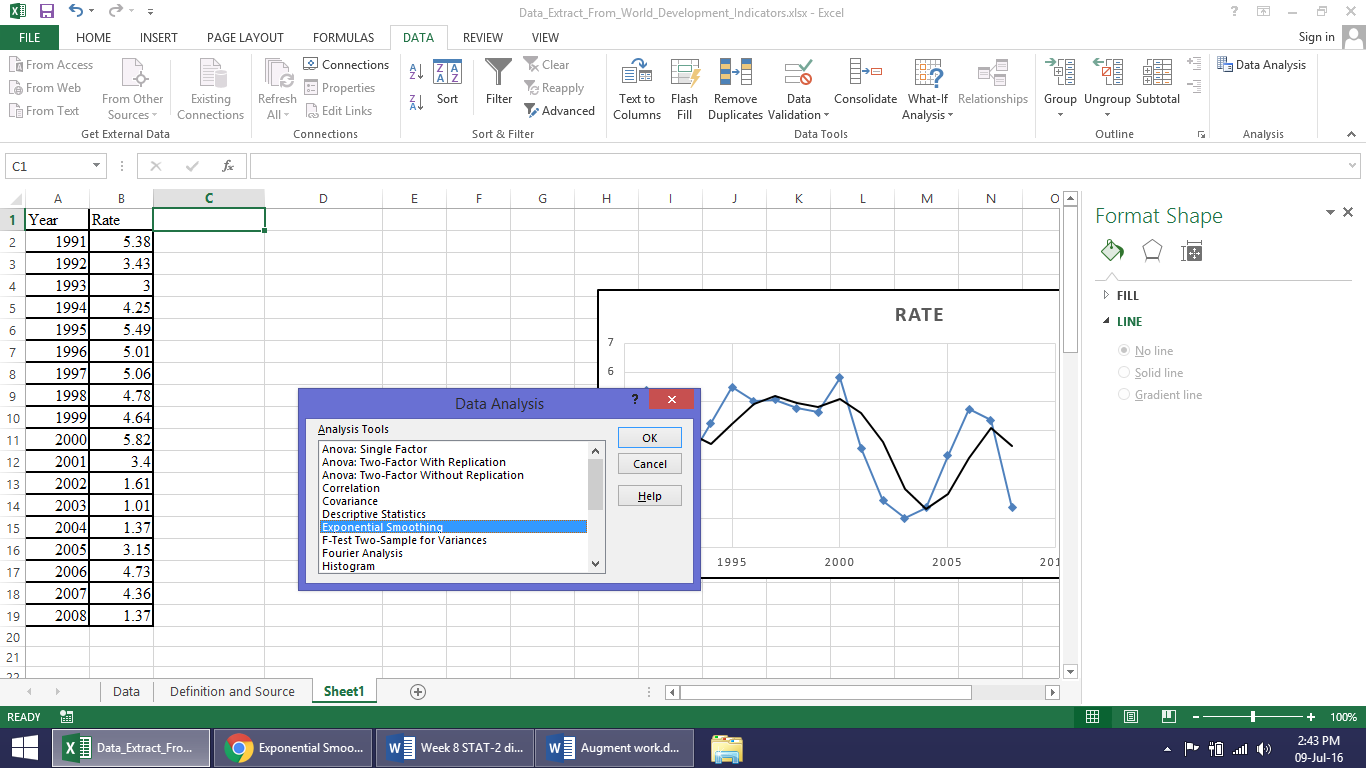The image size is (1366, 768).
Task: Select the Solid line option
Action: point(1125,373)
